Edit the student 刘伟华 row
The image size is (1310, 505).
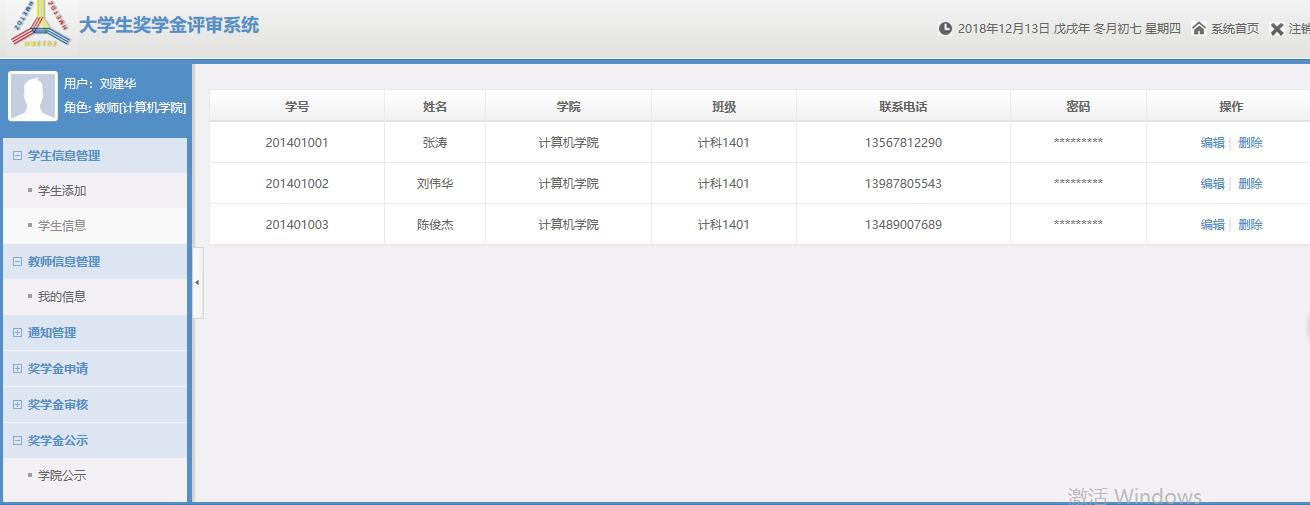click(1212, 183)
